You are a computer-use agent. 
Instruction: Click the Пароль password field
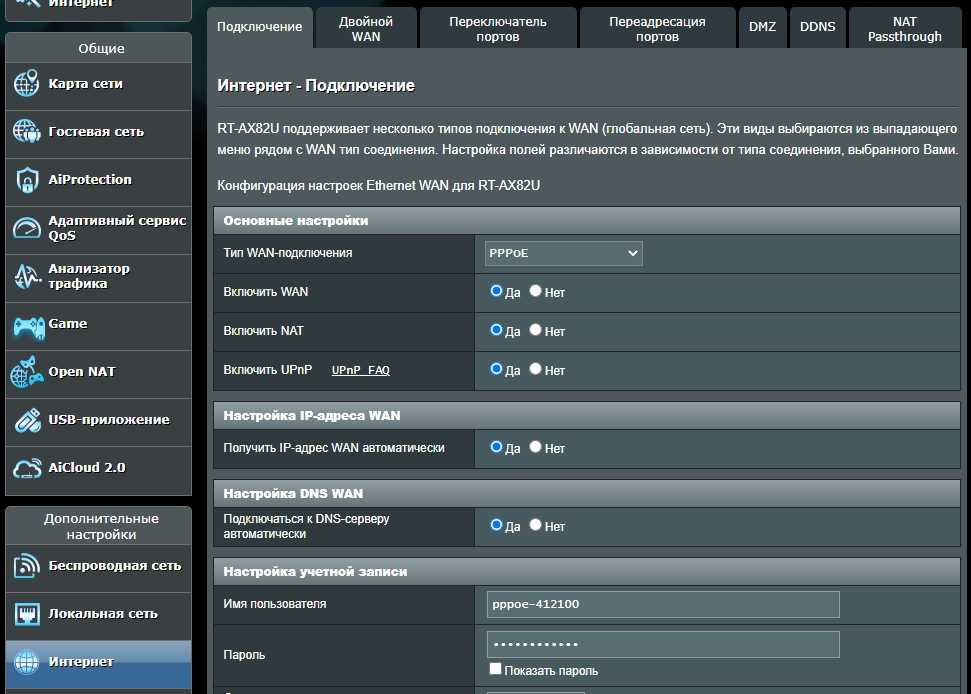coord(663,644)
